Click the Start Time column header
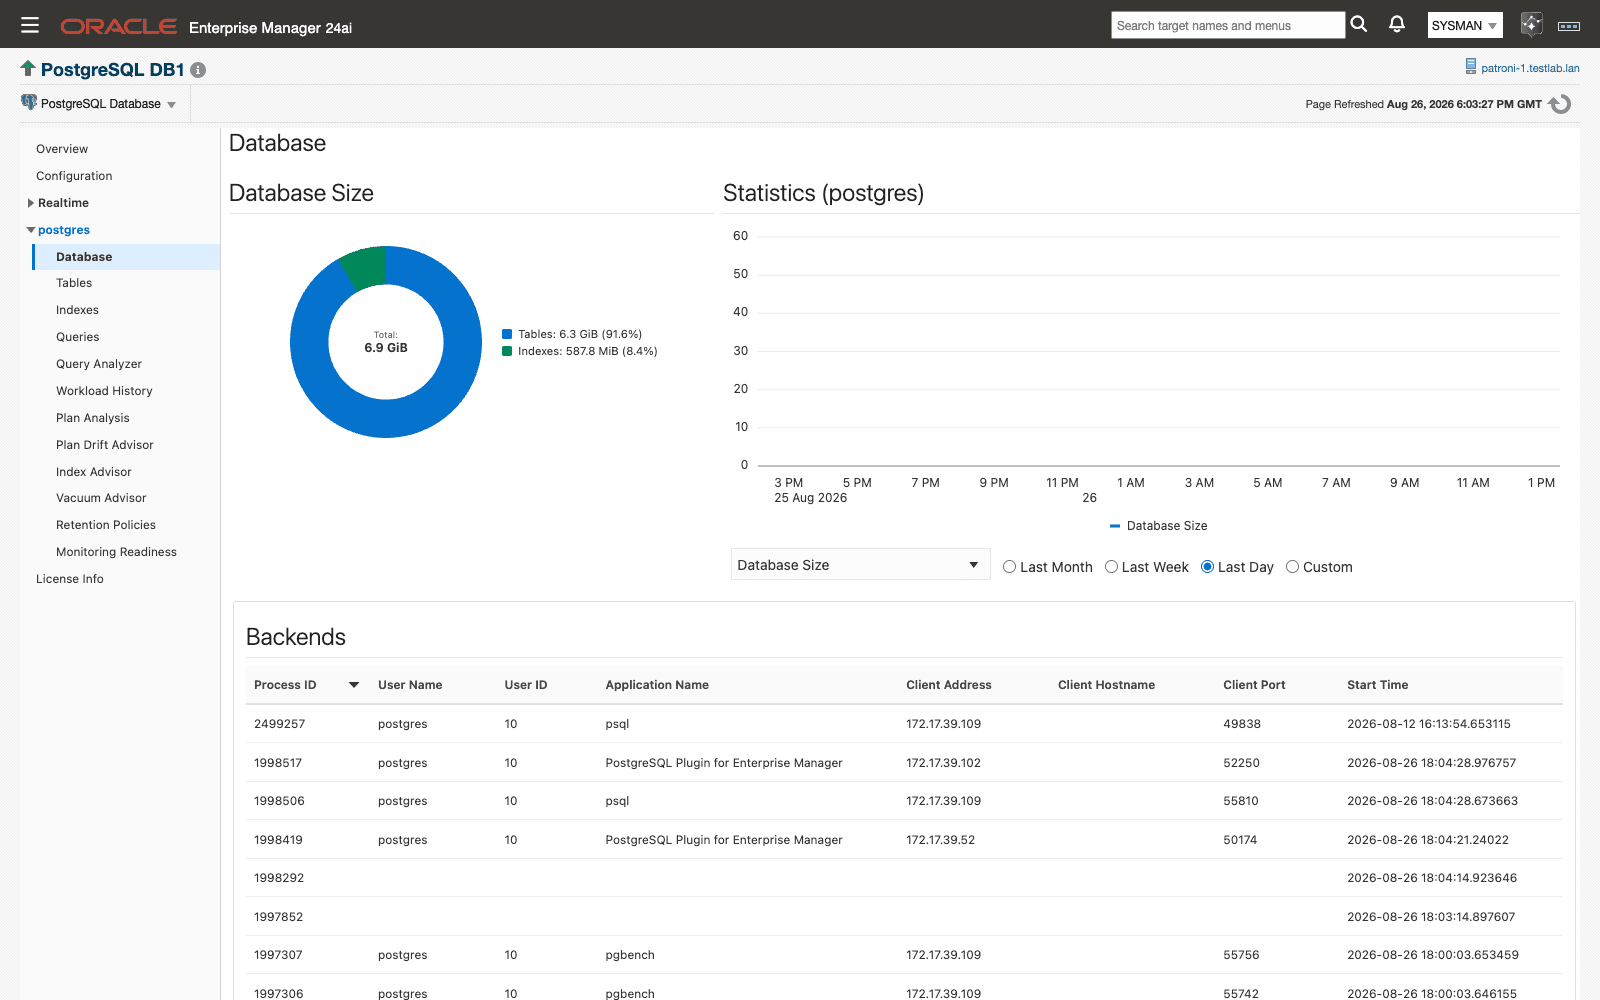Image resolution: width=1600 pixels, height=1000 pixels. pos(1377,685)
